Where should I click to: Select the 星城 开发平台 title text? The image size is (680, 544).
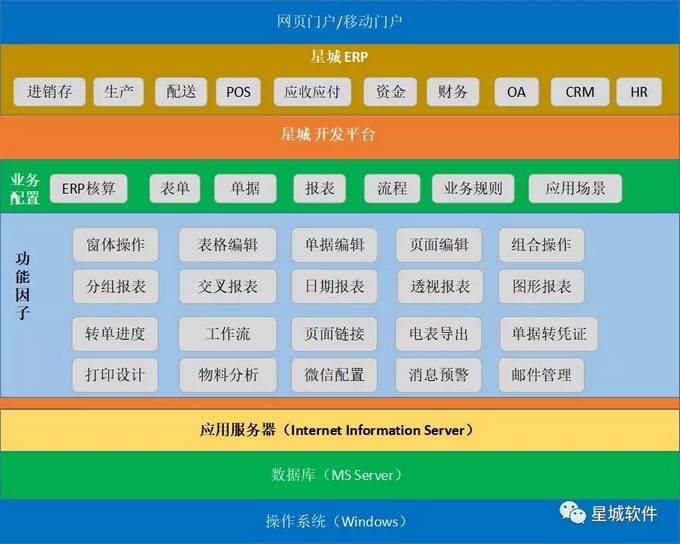tap(327, 134)
